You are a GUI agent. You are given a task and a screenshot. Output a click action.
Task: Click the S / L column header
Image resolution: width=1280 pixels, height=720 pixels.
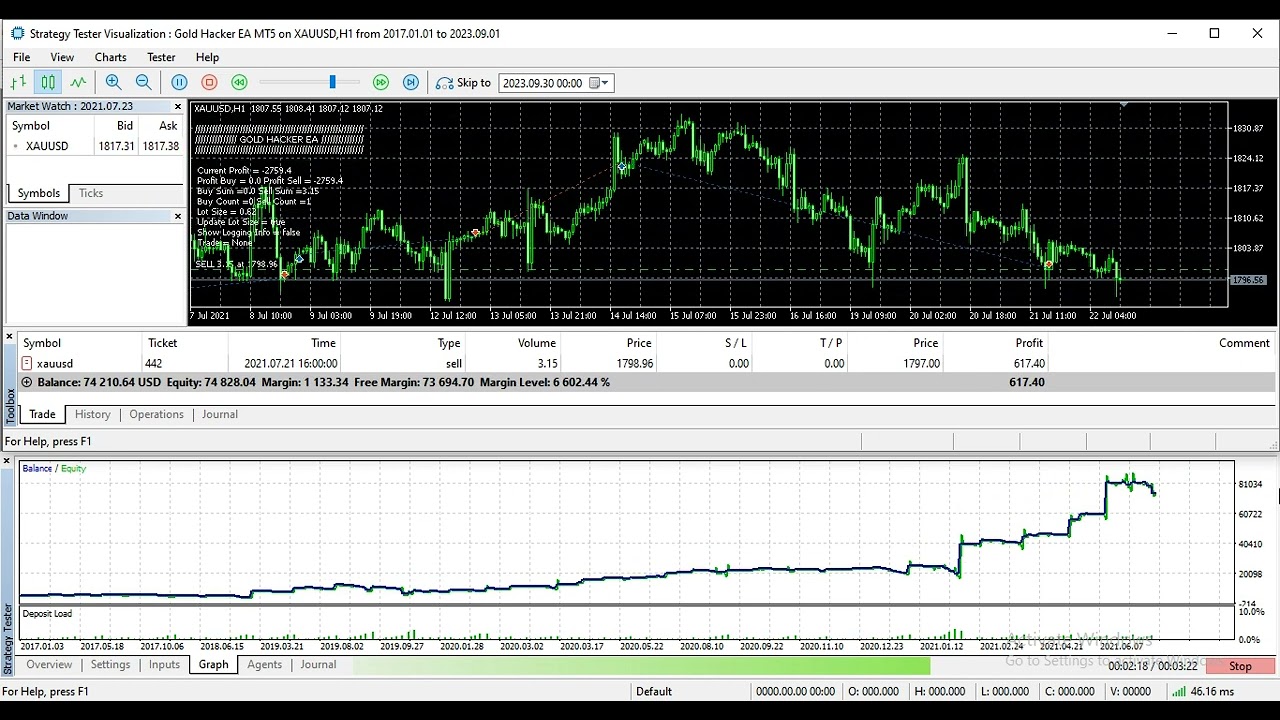[735, 343]
